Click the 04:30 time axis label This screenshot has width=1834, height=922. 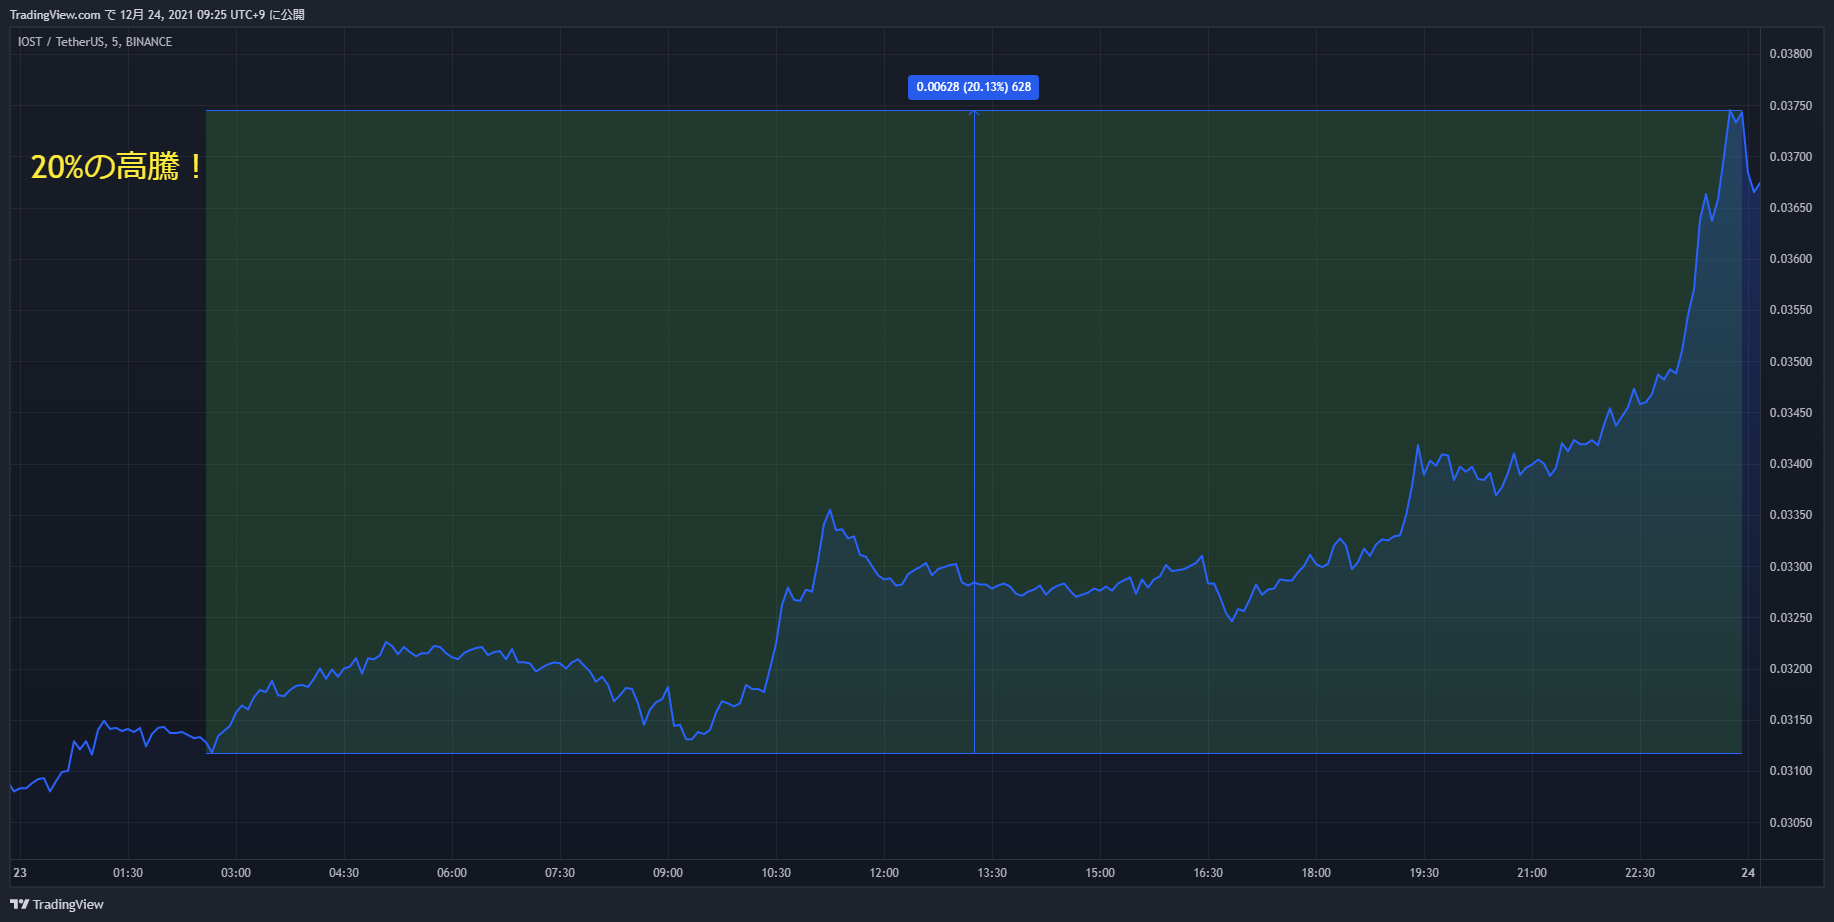click(344, 873)
